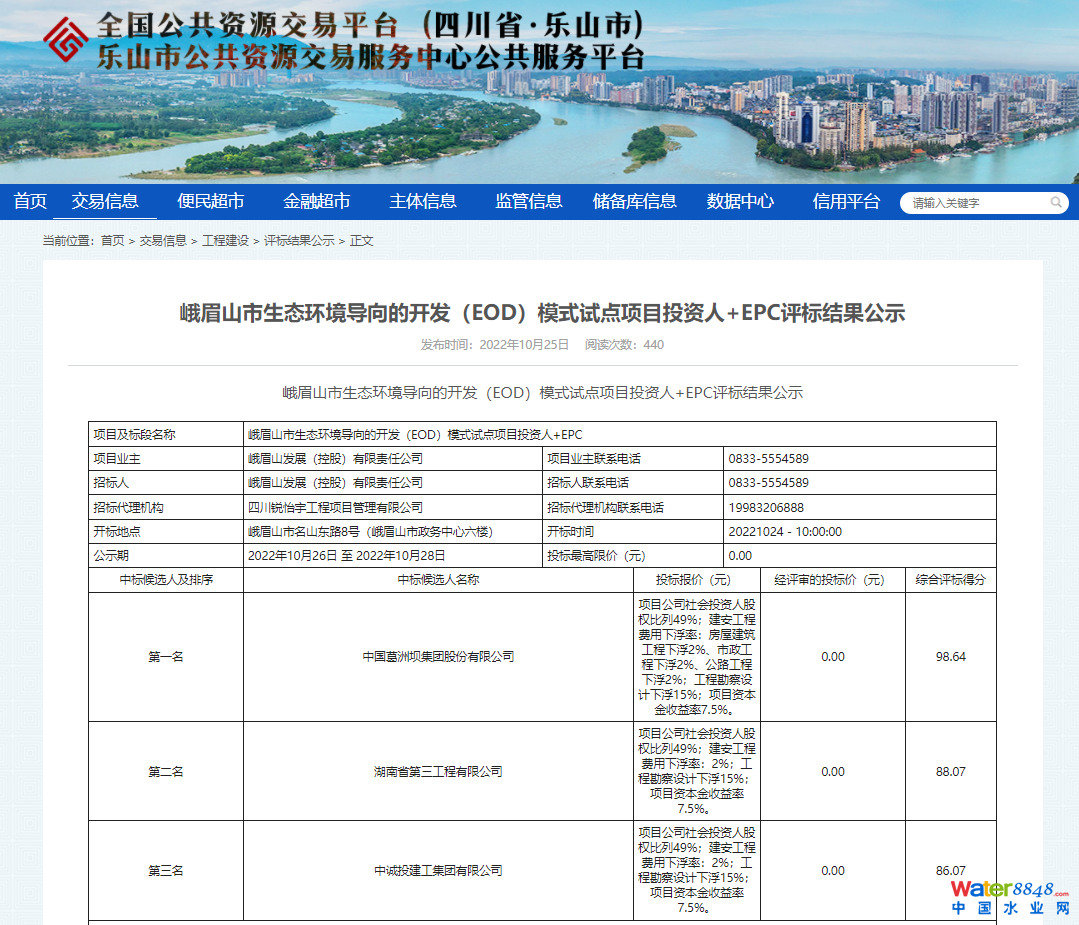Open the 数据中心 navigation item

point(740,201)
